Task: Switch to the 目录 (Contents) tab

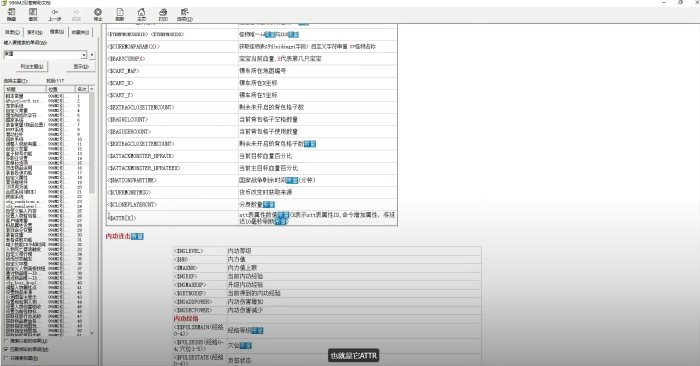Action: [x=12, y=32]
